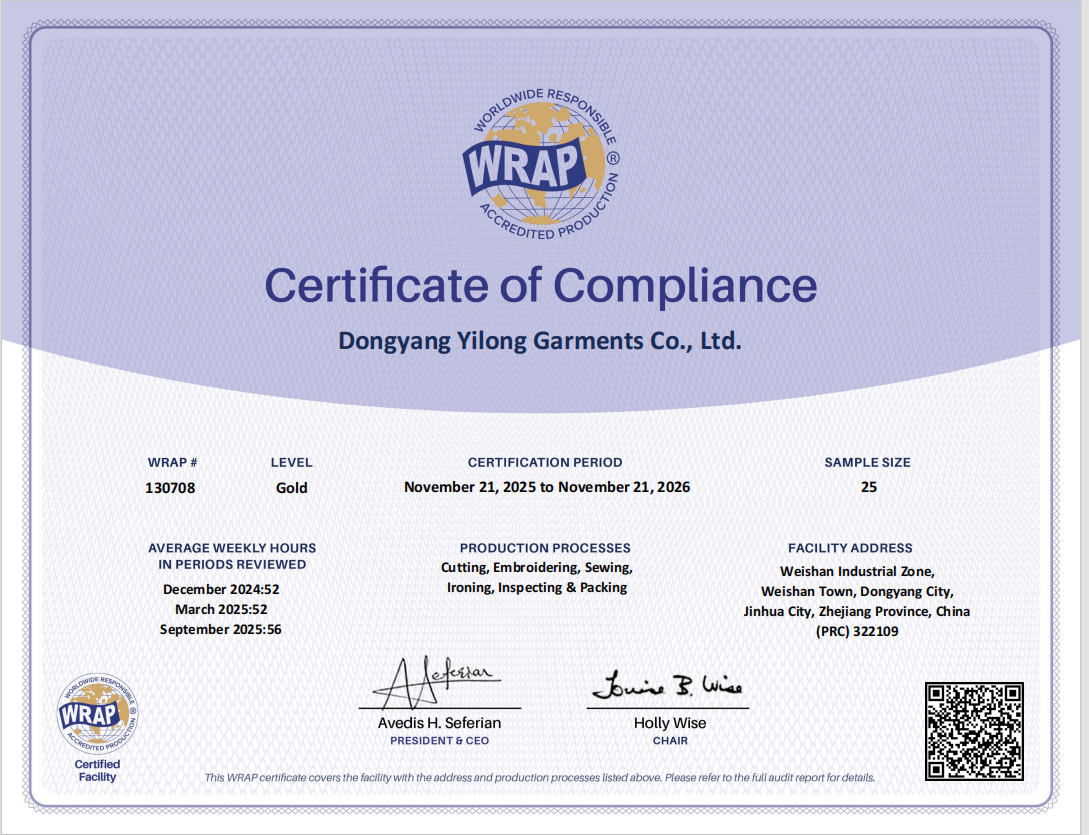
Task: Click the PRESIDENT & CEO title
Action: tap(439, 741)
